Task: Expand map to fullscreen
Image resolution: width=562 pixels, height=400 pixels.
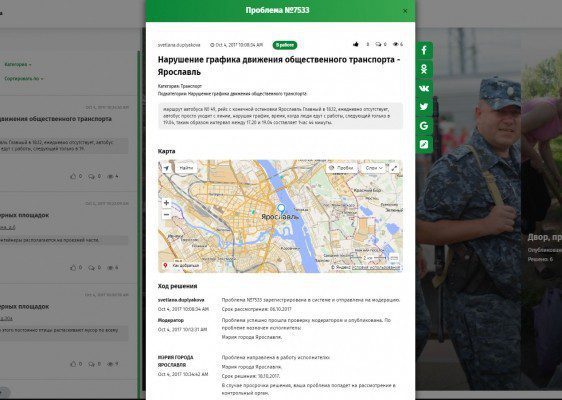Action: click(x=394, y=168)
